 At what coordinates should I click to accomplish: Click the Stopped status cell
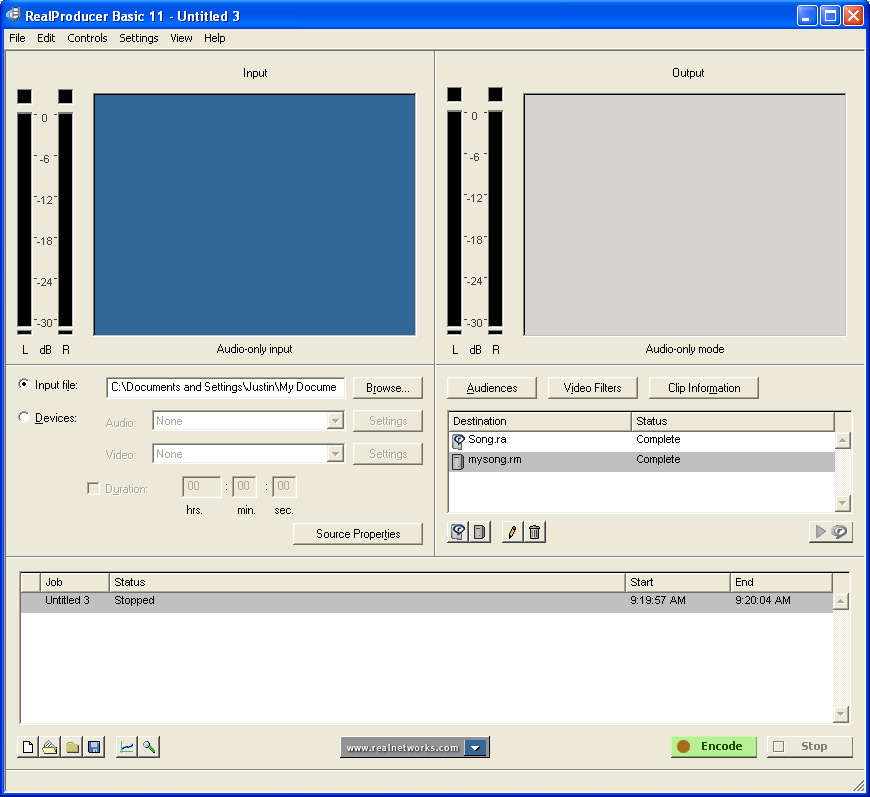[x=134, y=601]
